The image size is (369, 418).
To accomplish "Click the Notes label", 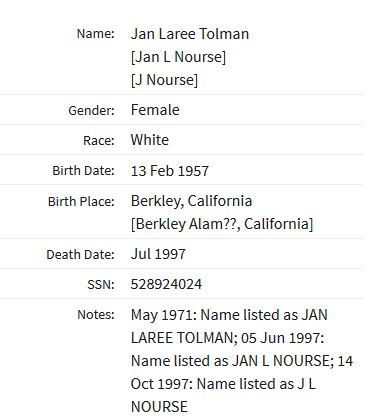I will [x=96, y=315].
